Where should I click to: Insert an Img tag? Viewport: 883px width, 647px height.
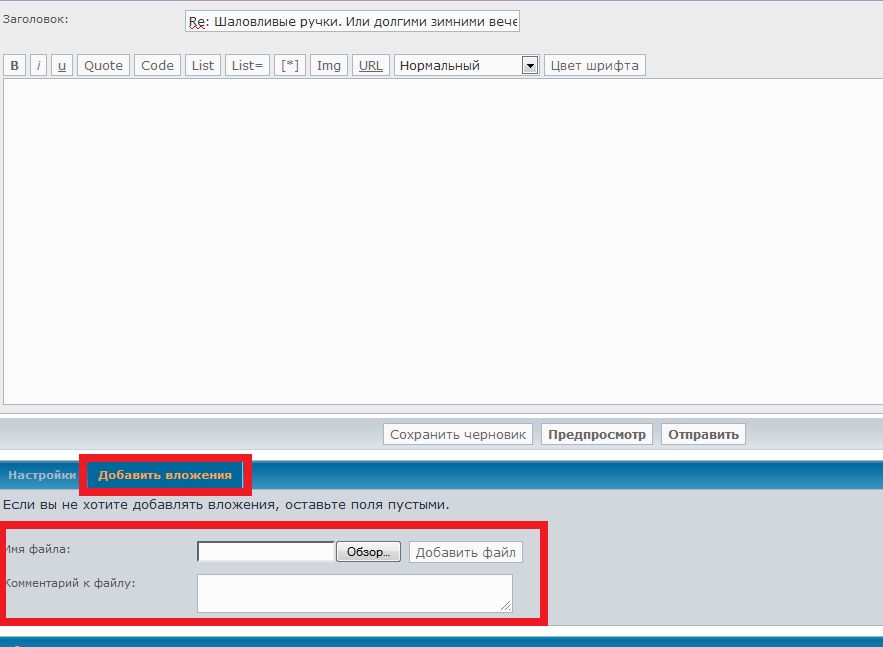tap(329, 66)
